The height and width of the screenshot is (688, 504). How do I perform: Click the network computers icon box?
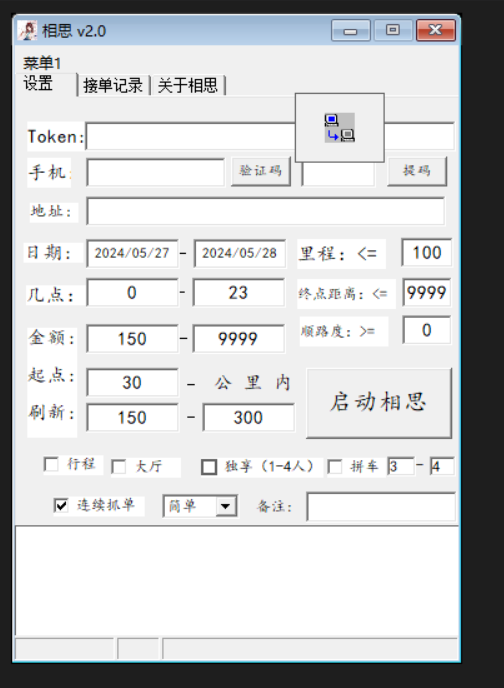tap(340, 128)
